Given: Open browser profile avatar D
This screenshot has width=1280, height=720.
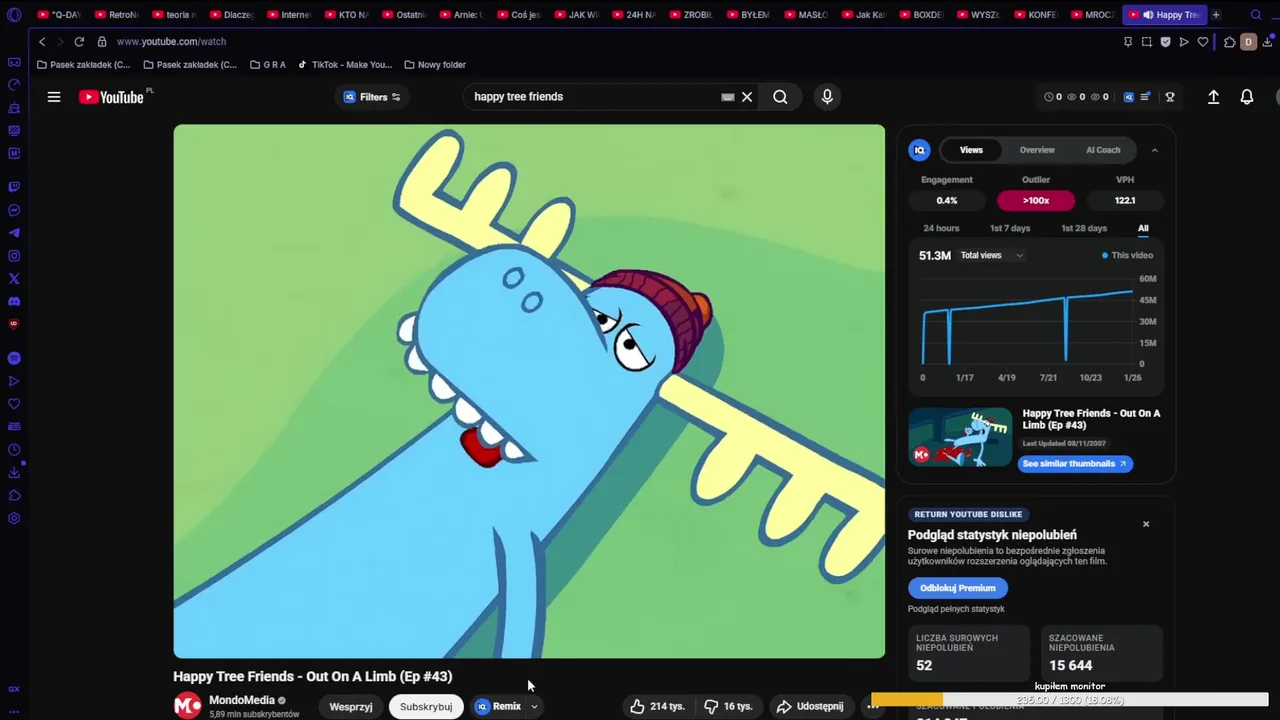Looking at the screenshot, I should [x=1248, y=42].
